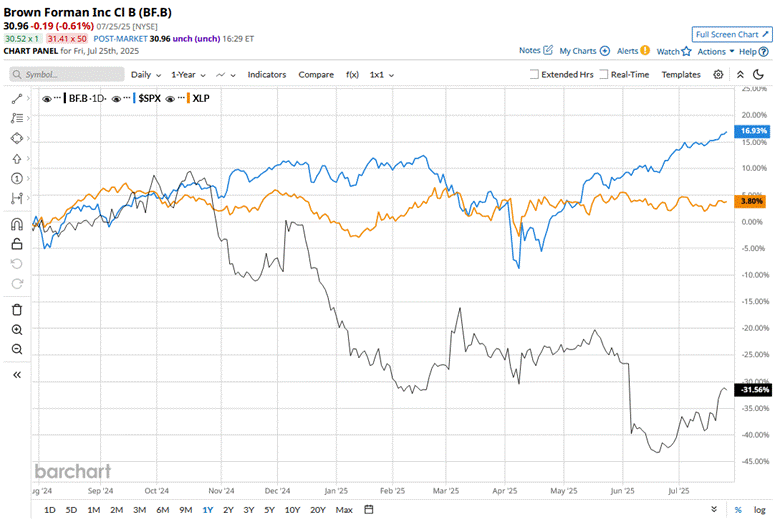Select the 5D range
The height and width of the screenshot is (520, 780).
71,510
